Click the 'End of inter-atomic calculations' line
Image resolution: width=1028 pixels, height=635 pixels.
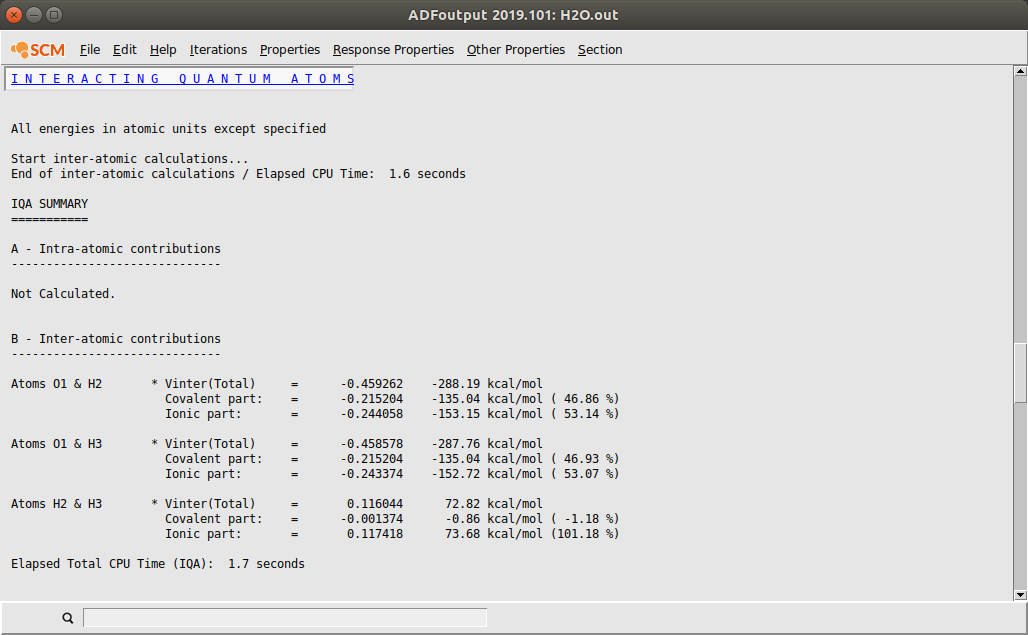239,174
